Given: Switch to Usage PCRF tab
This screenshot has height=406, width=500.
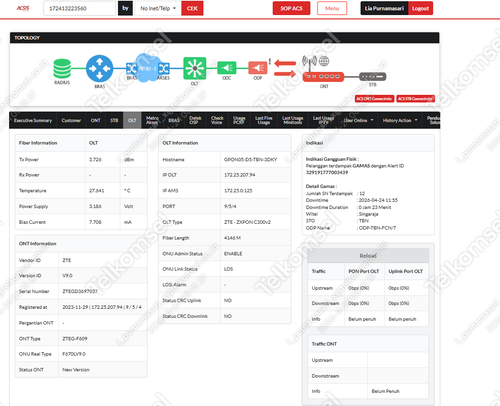Looking at the screenshot, I should point(239,120).
